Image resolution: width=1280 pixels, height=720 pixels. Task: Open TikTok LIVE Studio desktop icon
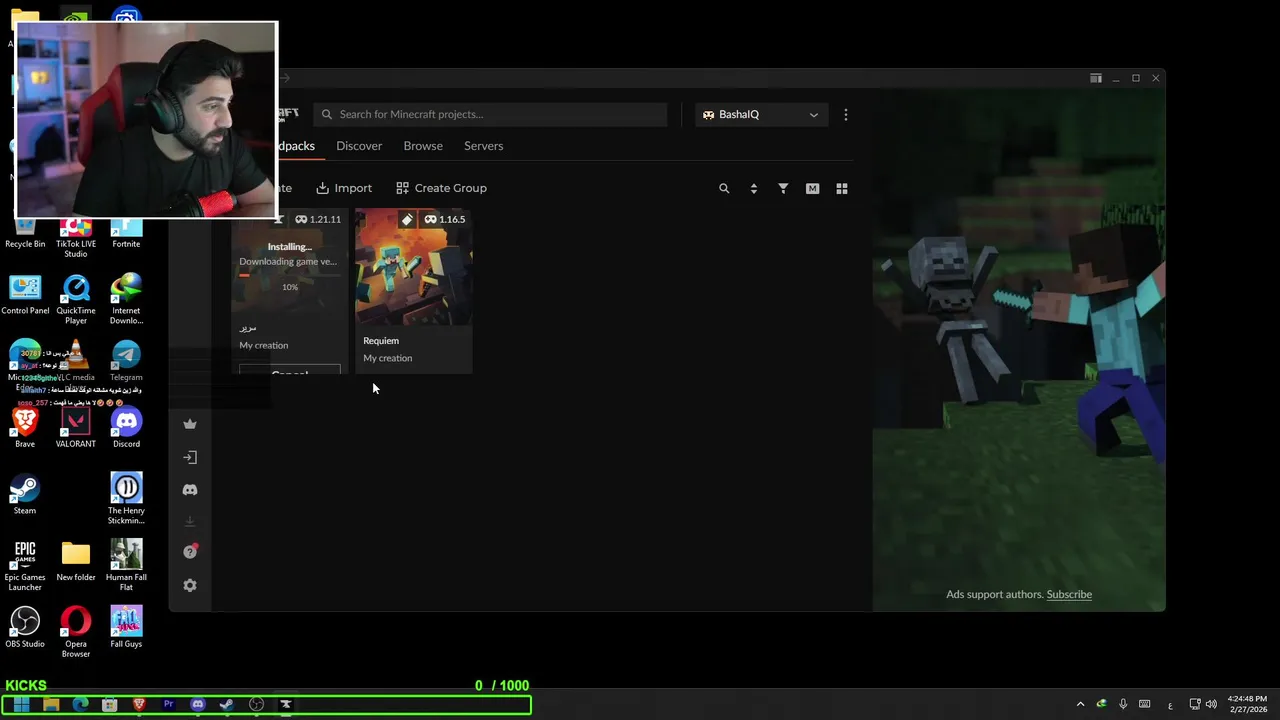[76, 236]
